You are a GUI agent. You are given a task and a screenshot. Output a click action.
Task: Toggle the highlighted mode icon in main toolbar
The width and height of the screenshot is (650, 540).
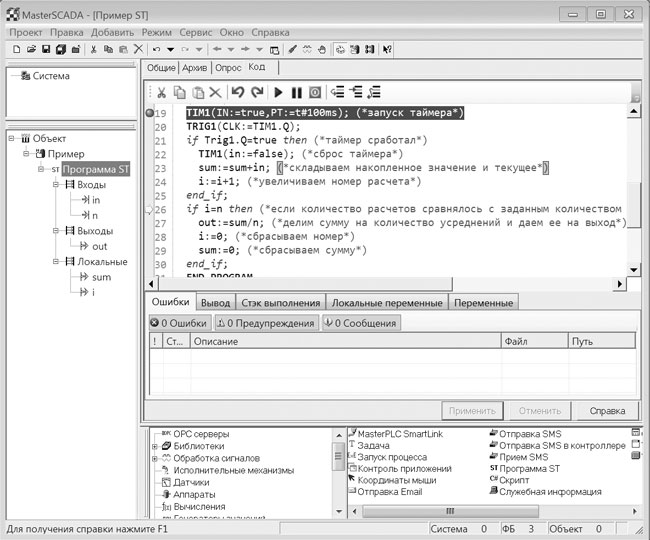[340, 49]
